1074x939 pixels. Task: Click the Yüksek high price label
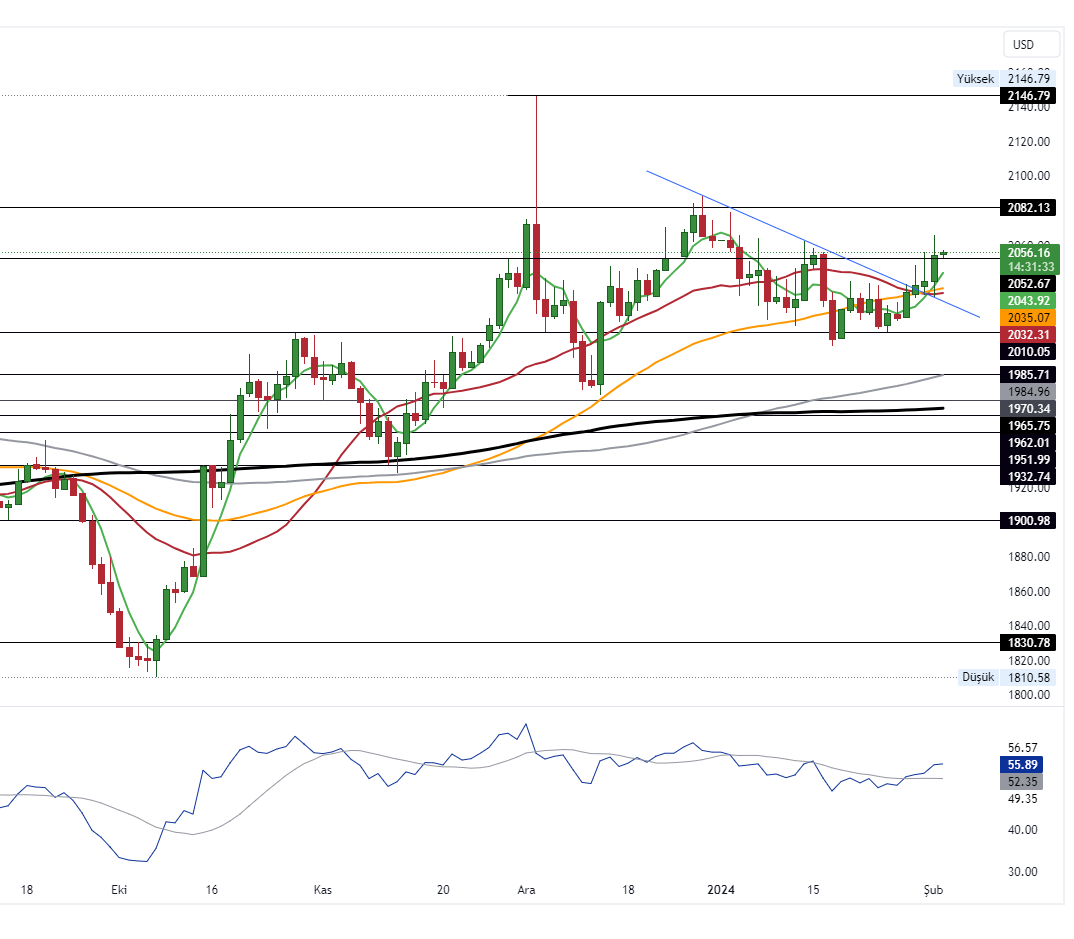[975, 78]
